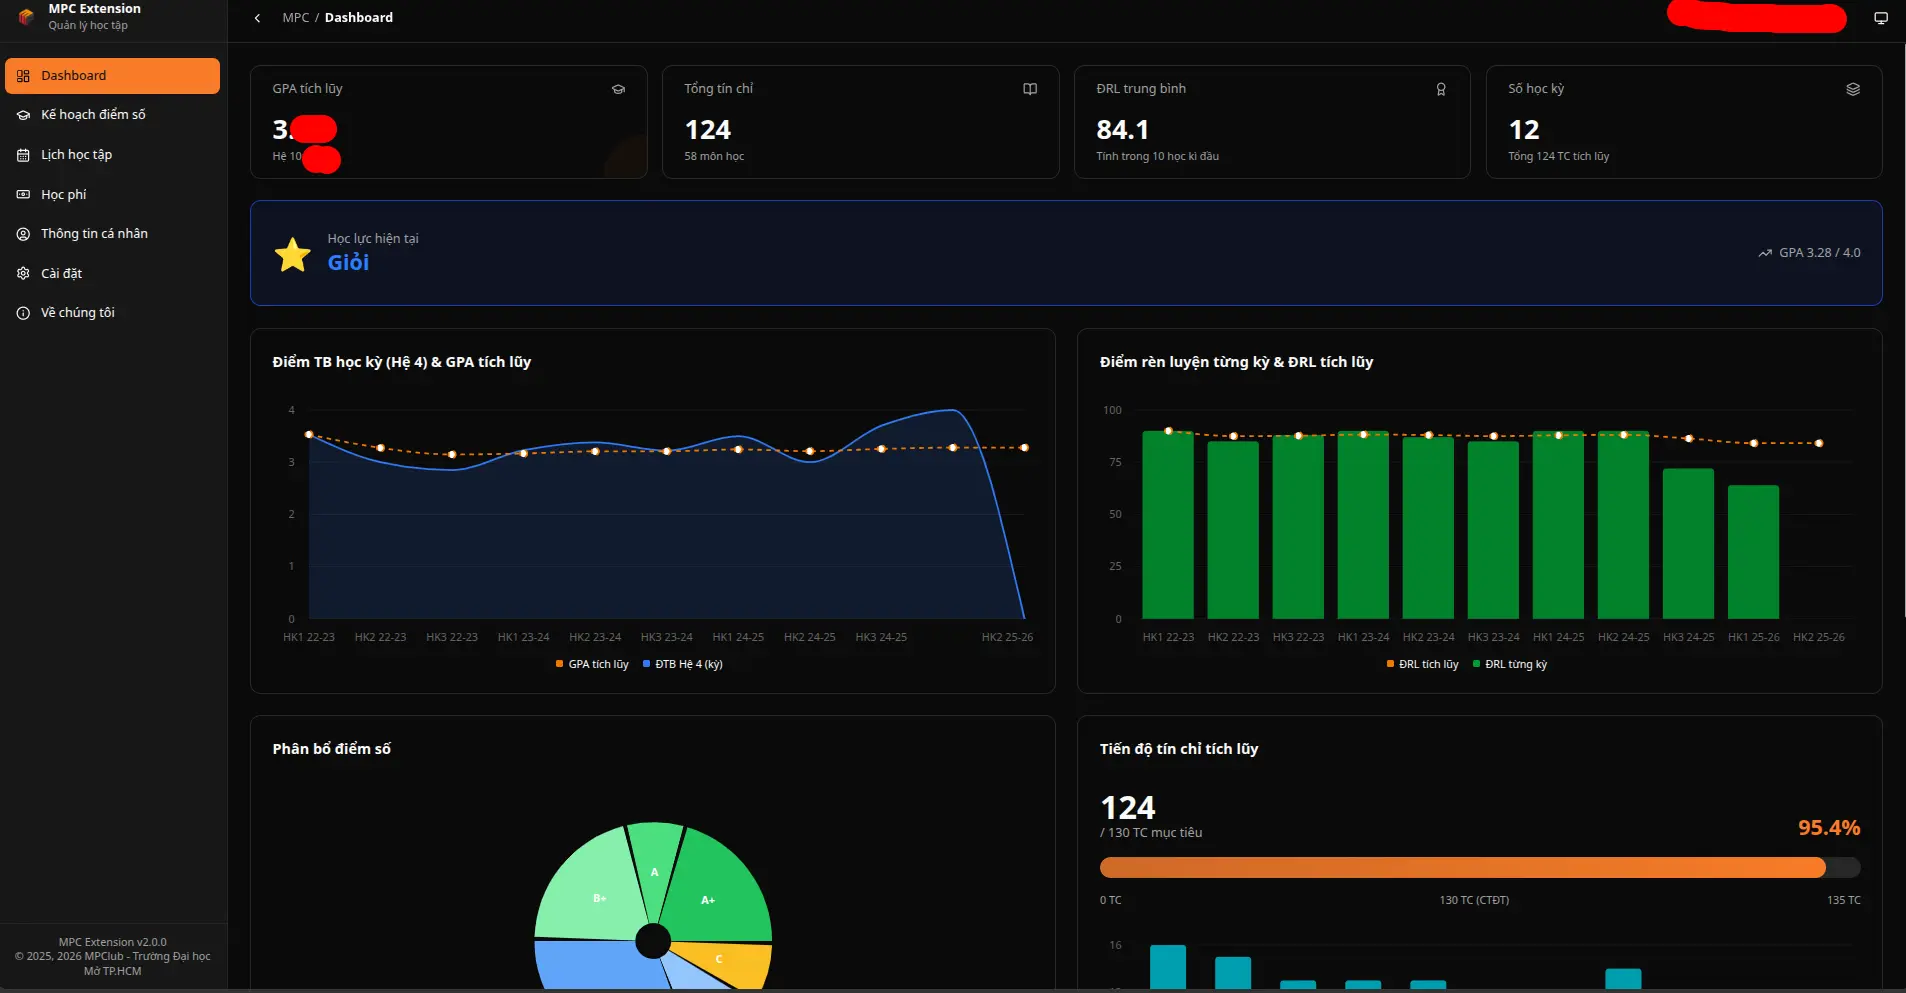Click the HK1 22-23 green ĐRL bar

coord(1168,525)
